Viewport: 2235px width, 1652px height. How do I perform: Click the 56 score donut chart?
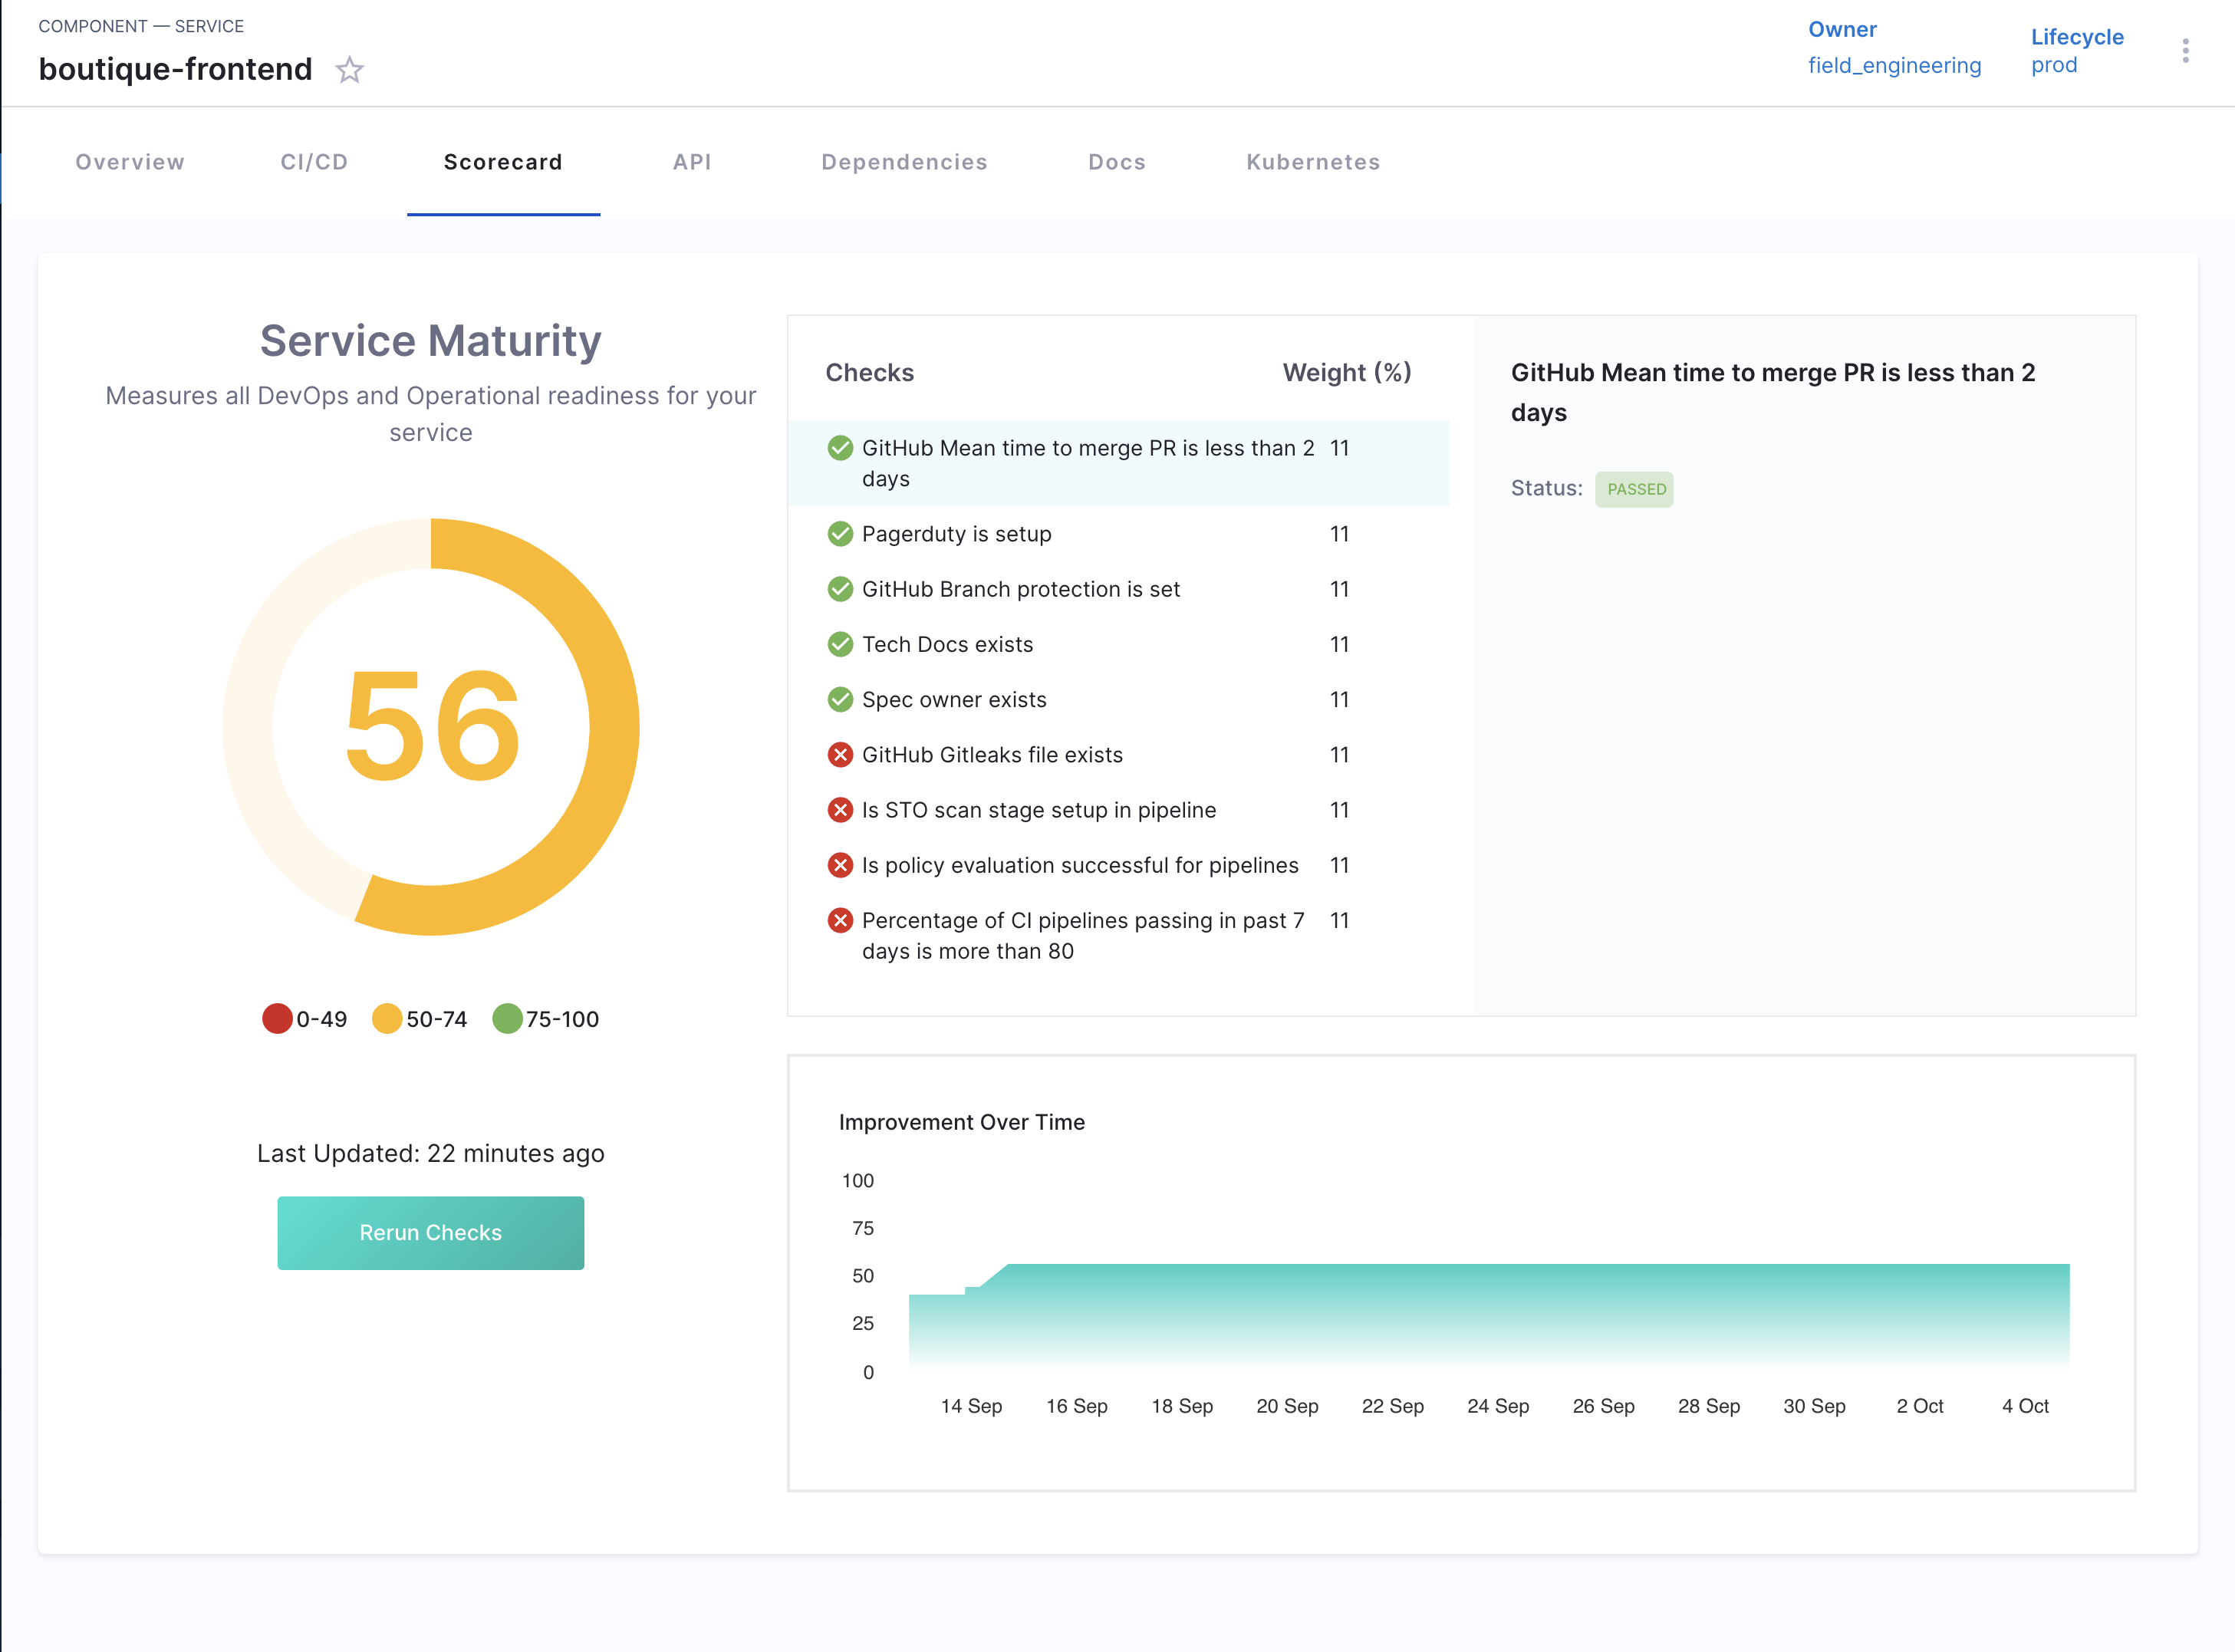pos(431,727)
